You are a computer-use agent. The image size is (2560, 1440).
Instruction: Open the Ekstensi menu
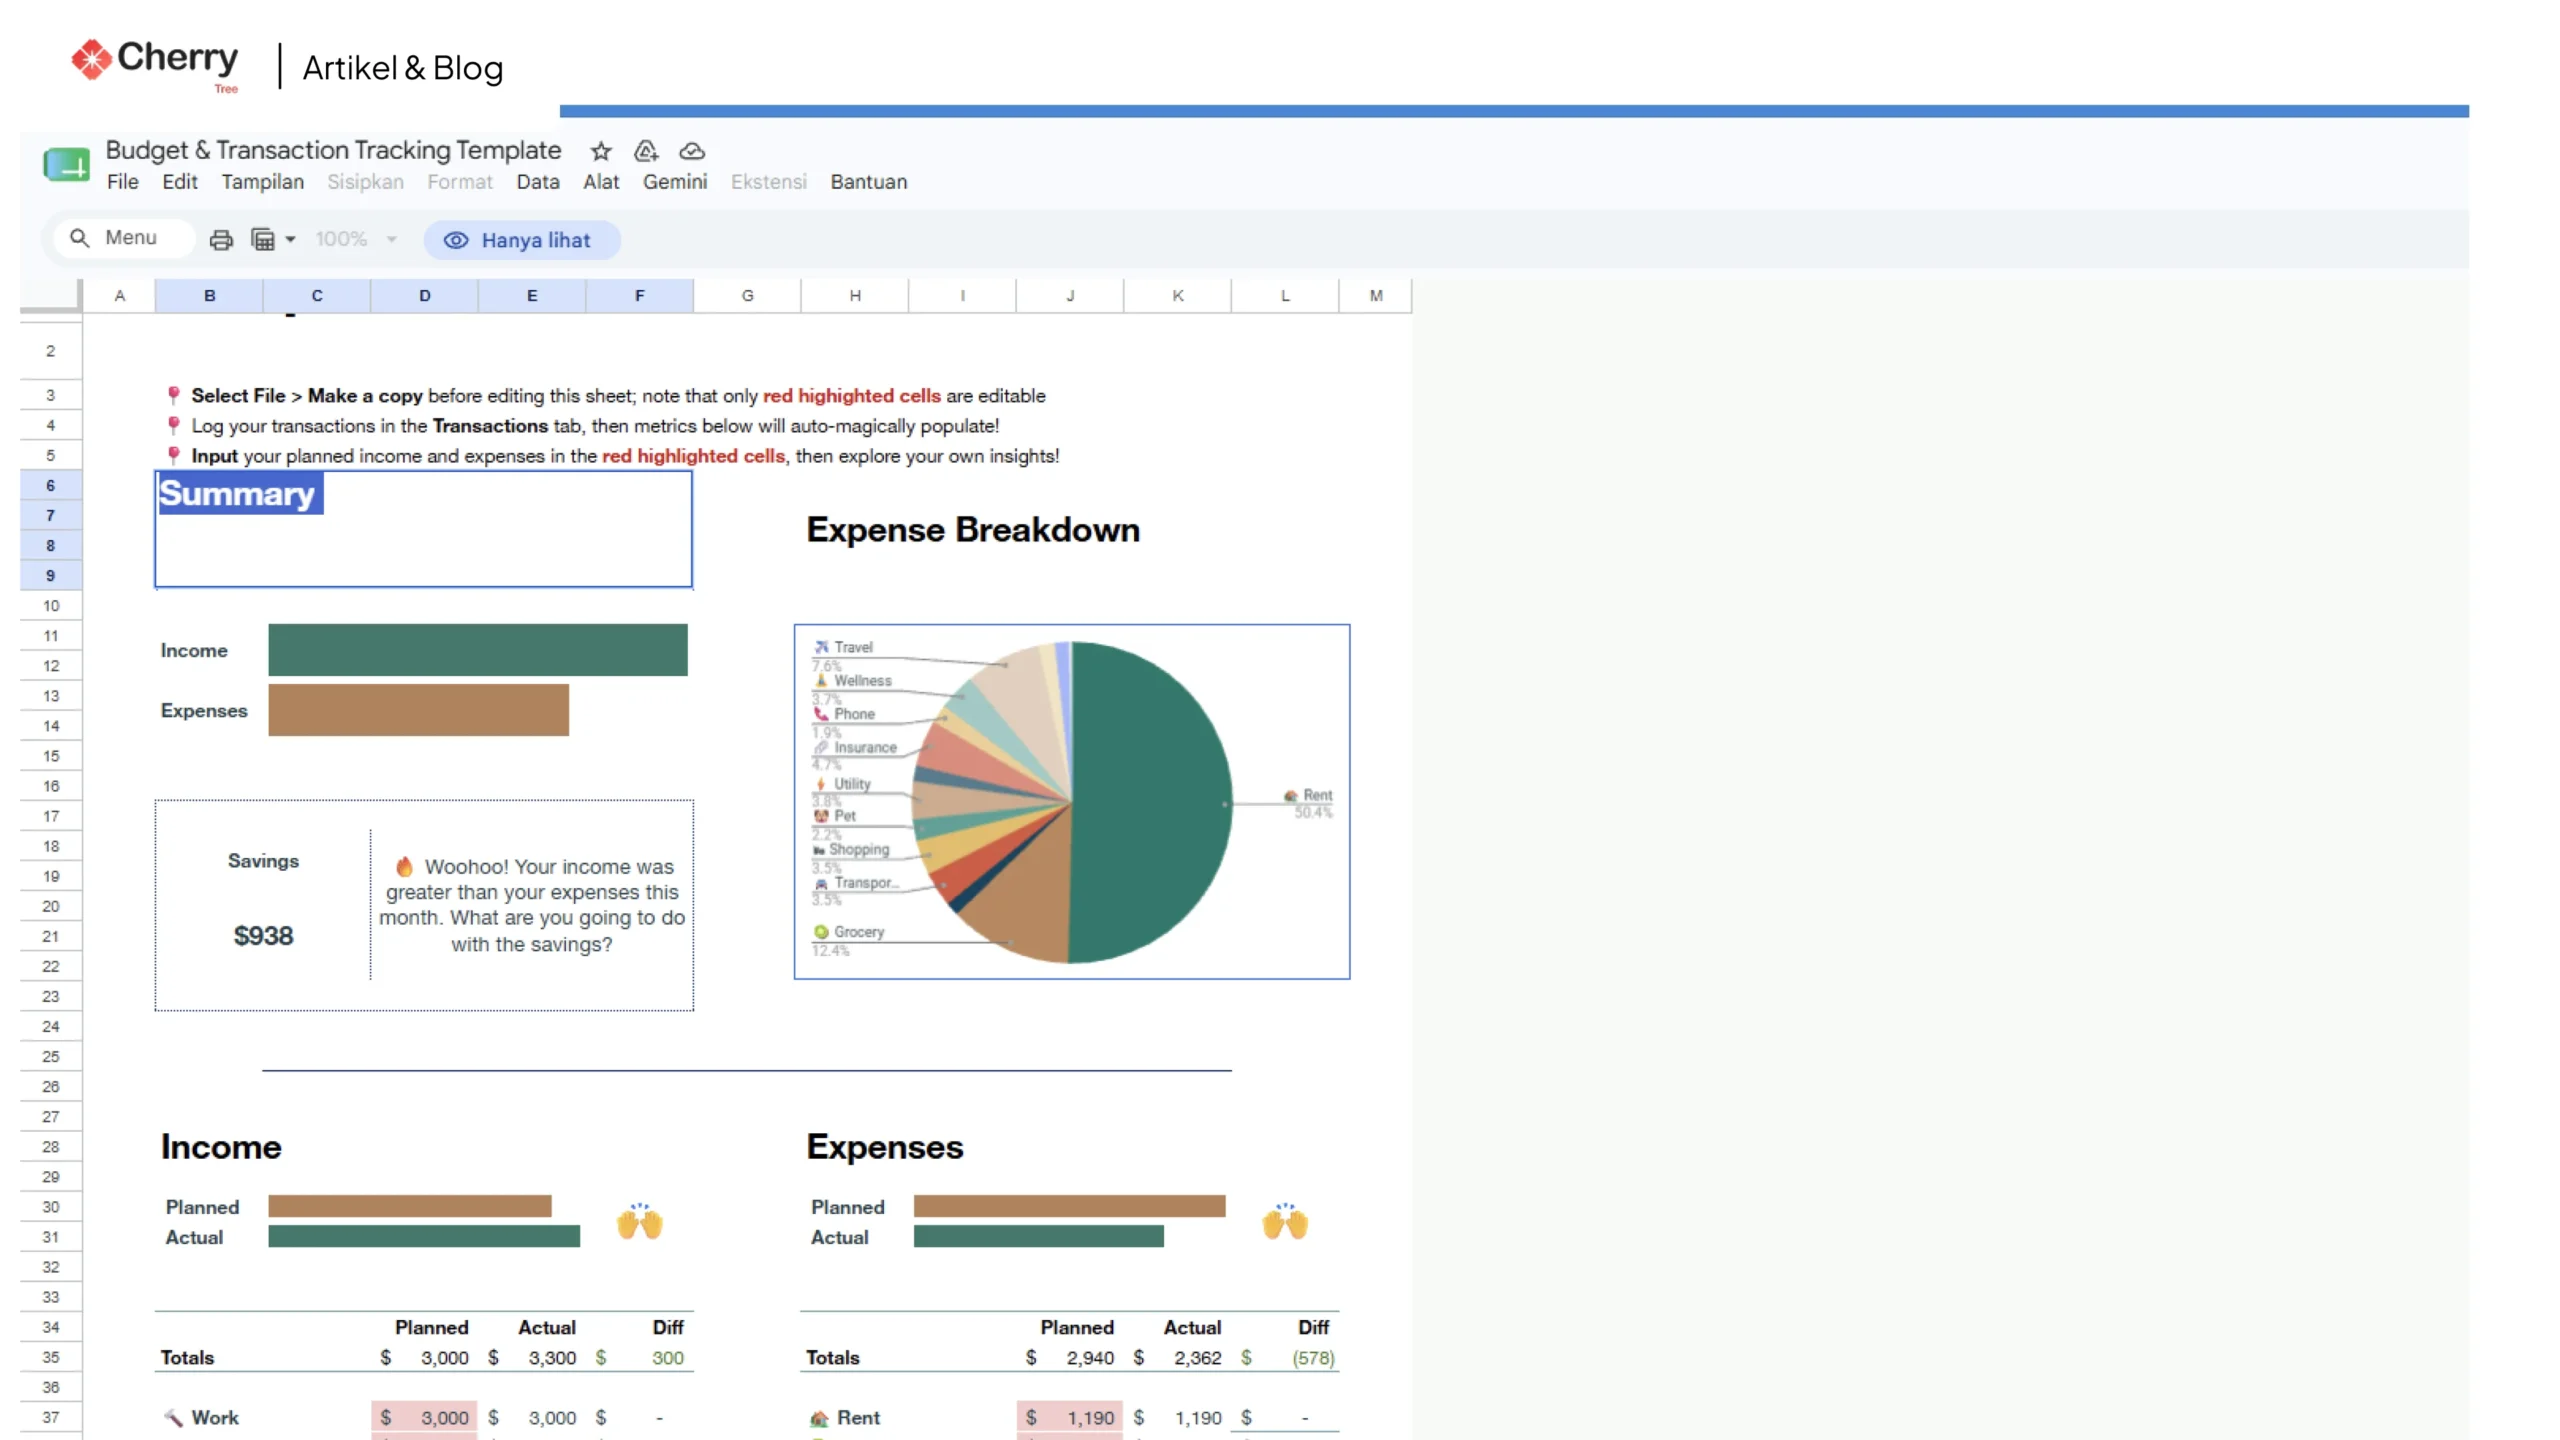pos(768,182)
